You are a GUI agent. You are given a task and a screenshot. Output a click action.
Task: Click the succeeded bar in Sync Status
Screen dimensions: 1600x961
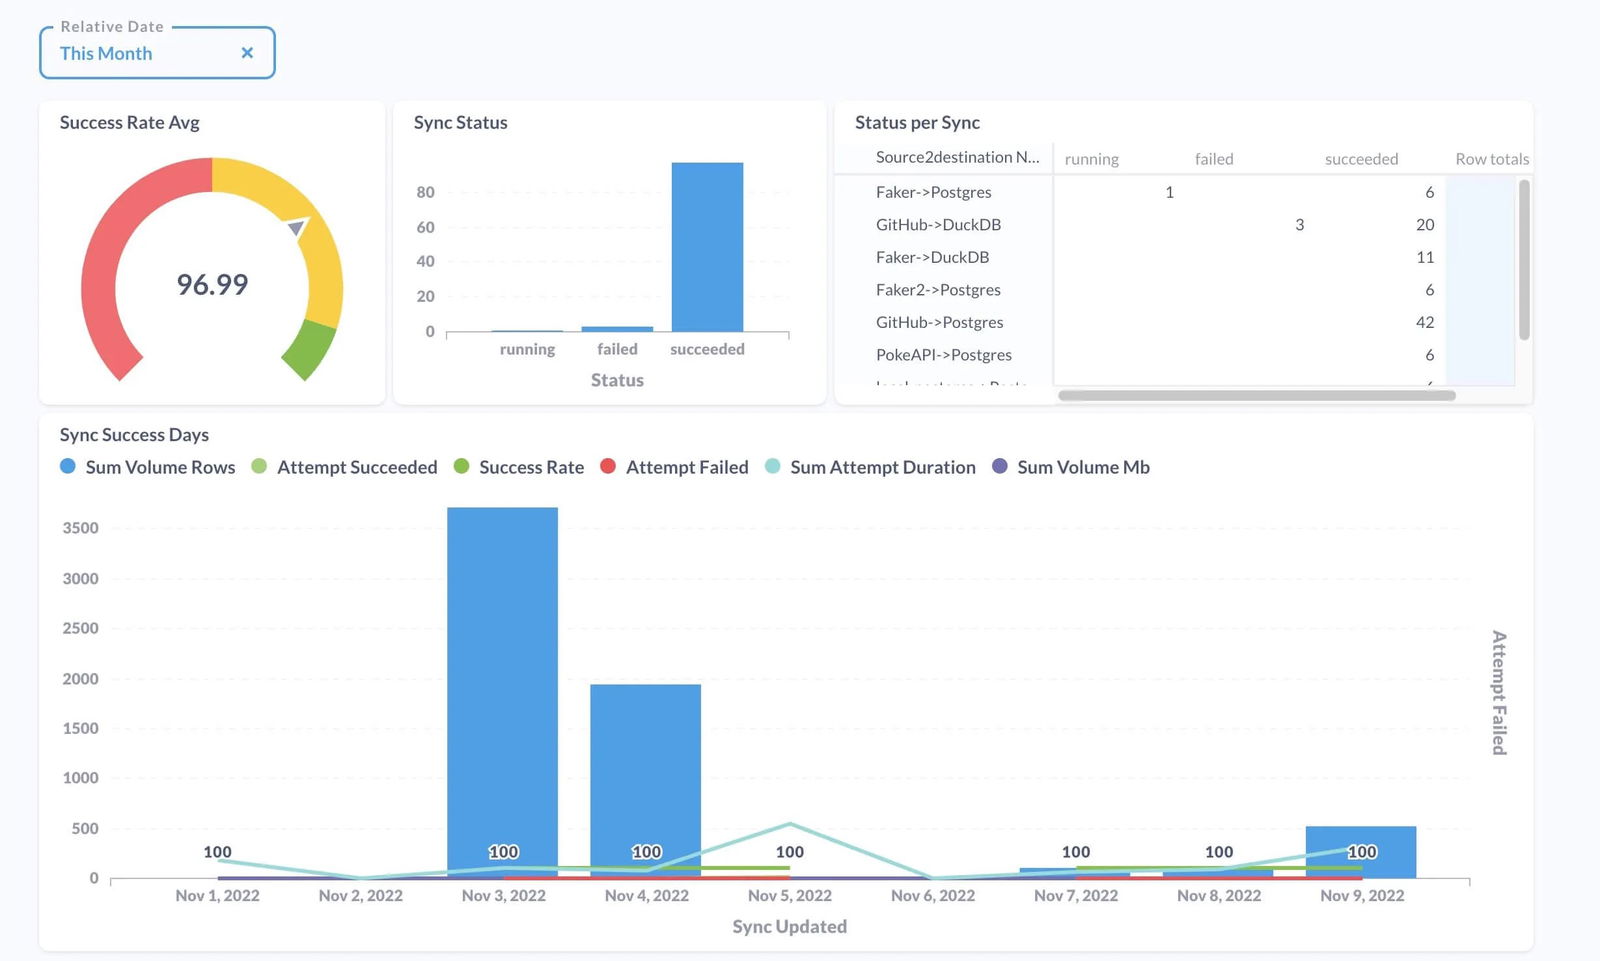(707, 245)
